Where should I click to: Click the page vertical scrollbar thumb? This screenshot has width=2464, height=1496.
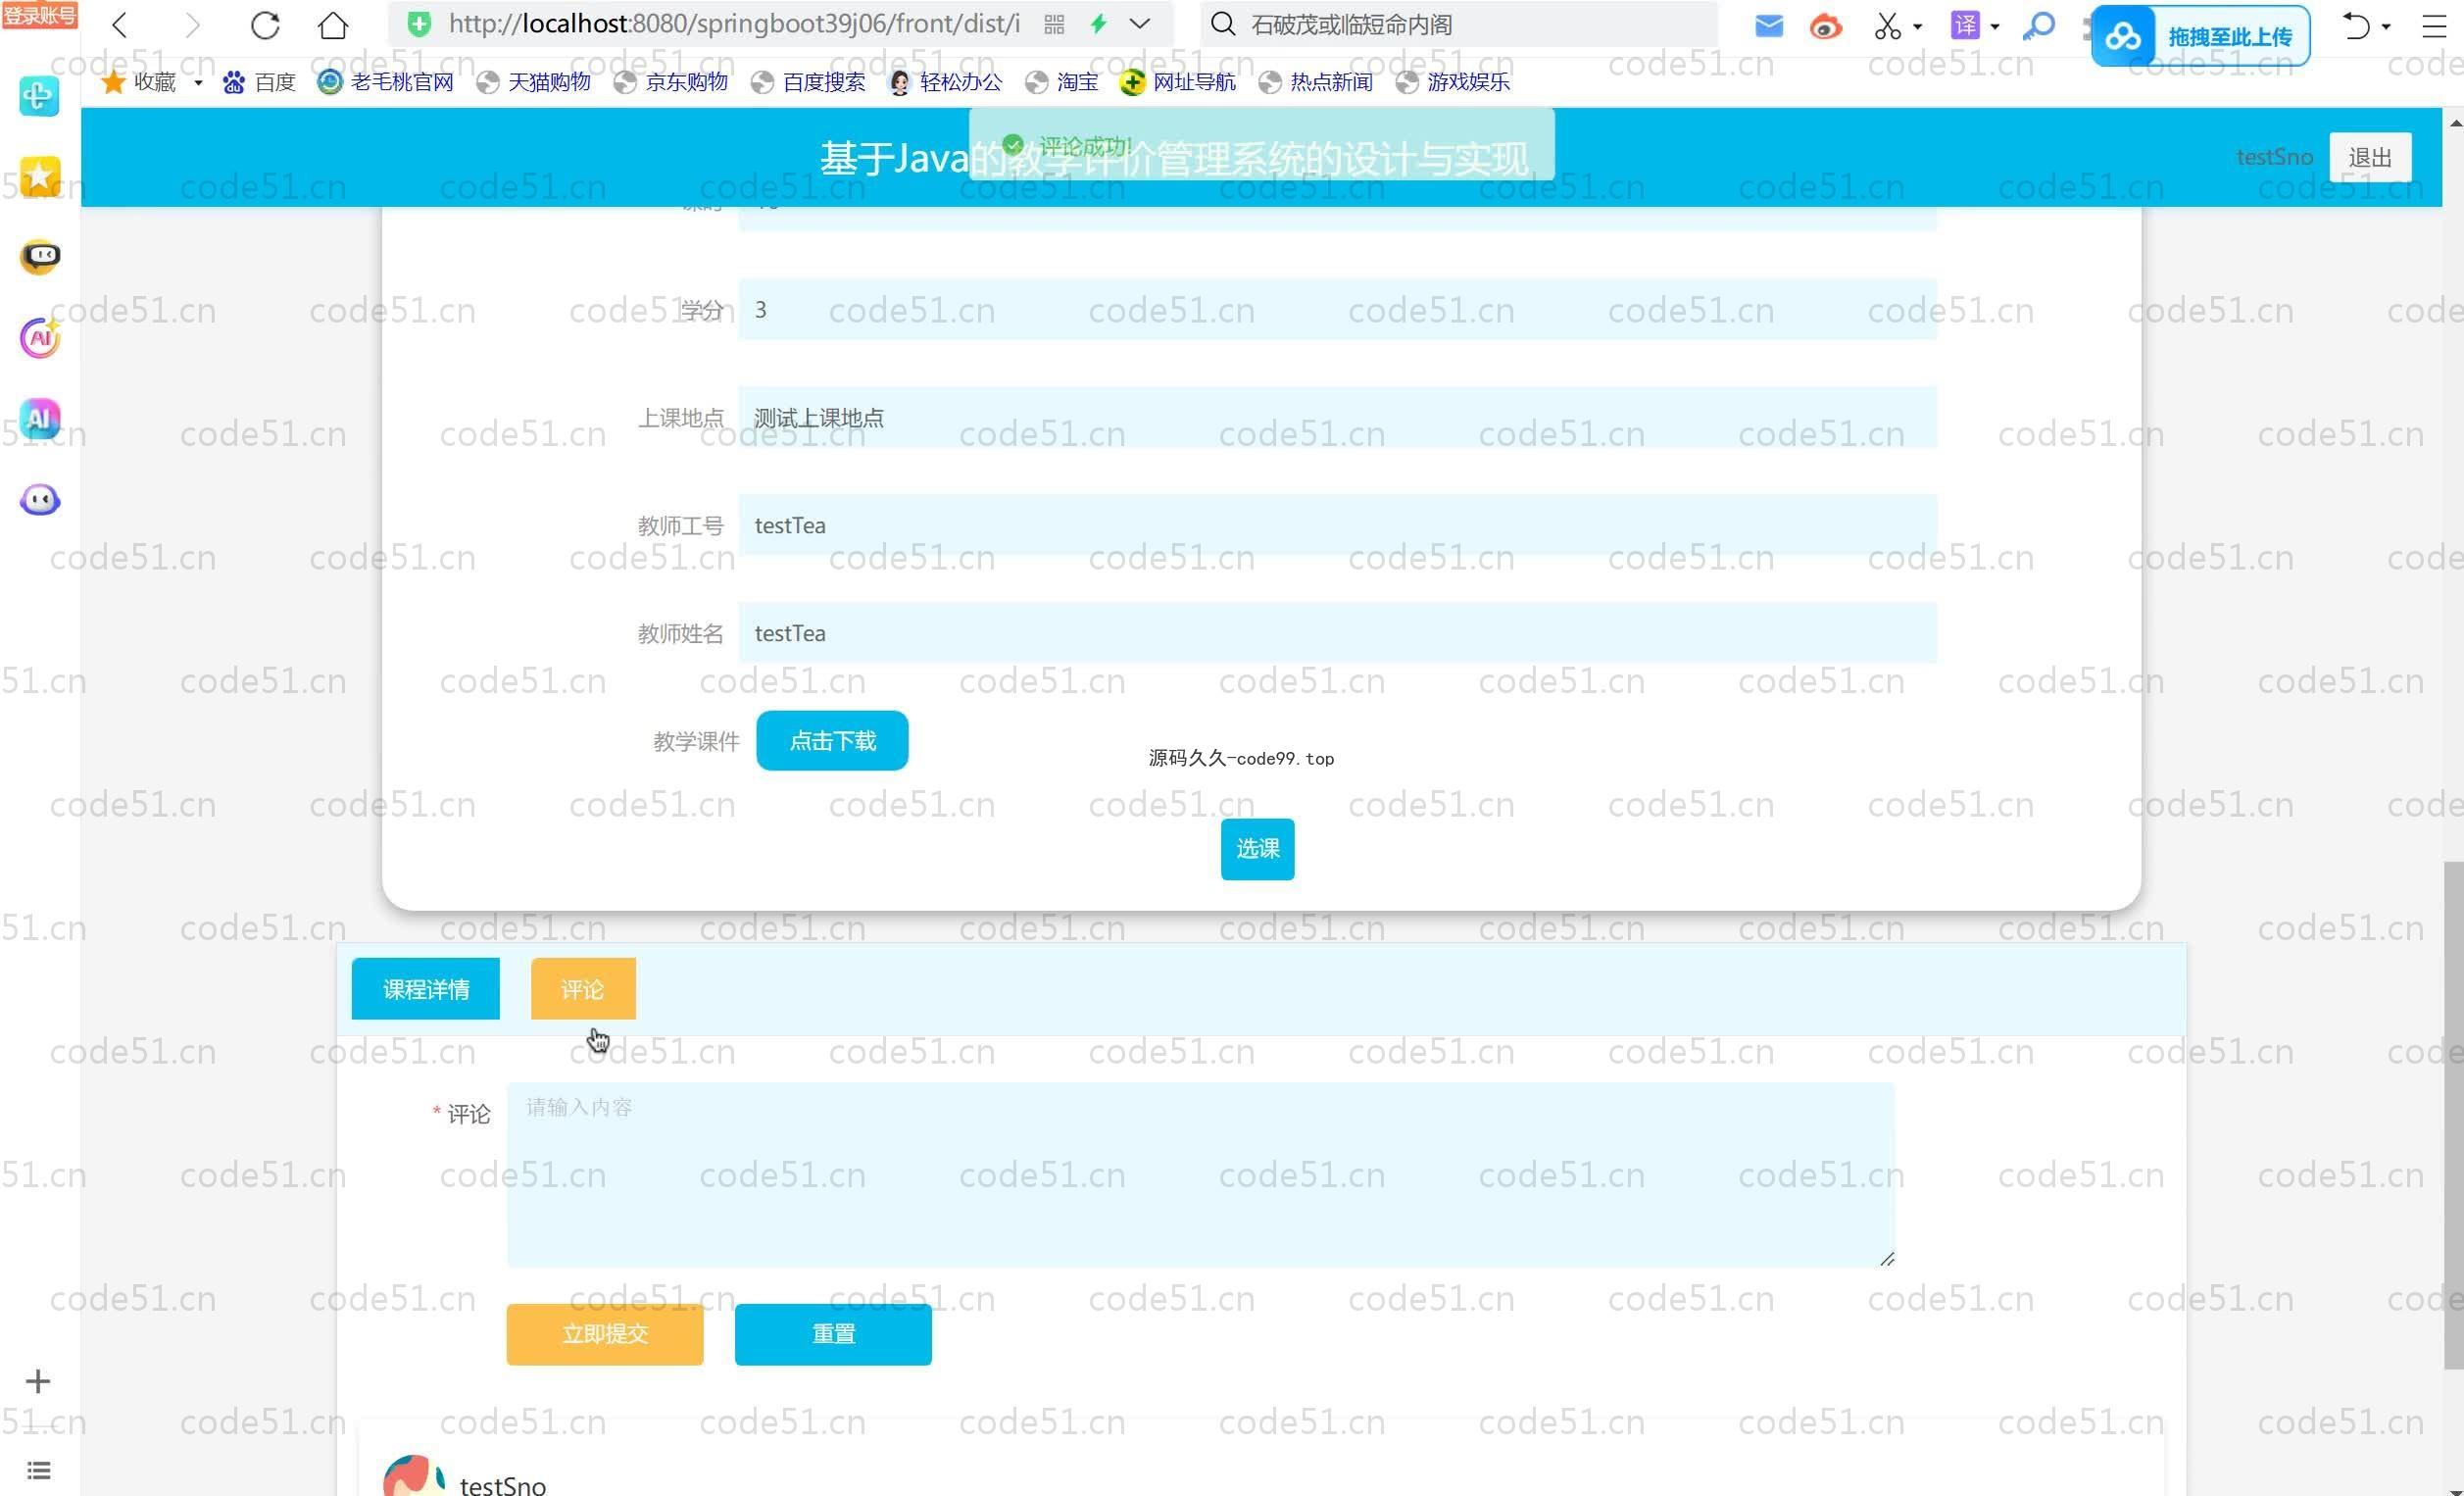point(2453,1115)
